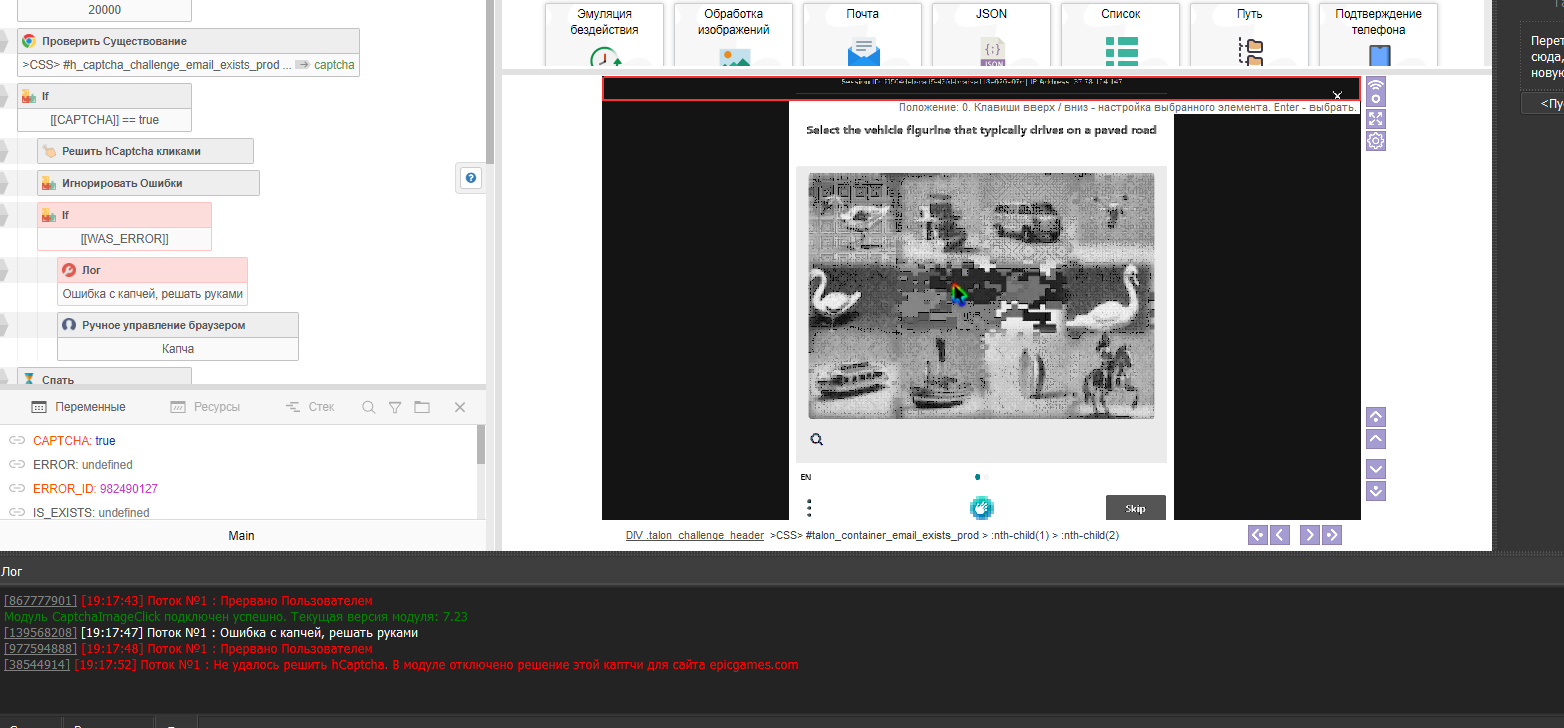Open the JSON module

991,34
